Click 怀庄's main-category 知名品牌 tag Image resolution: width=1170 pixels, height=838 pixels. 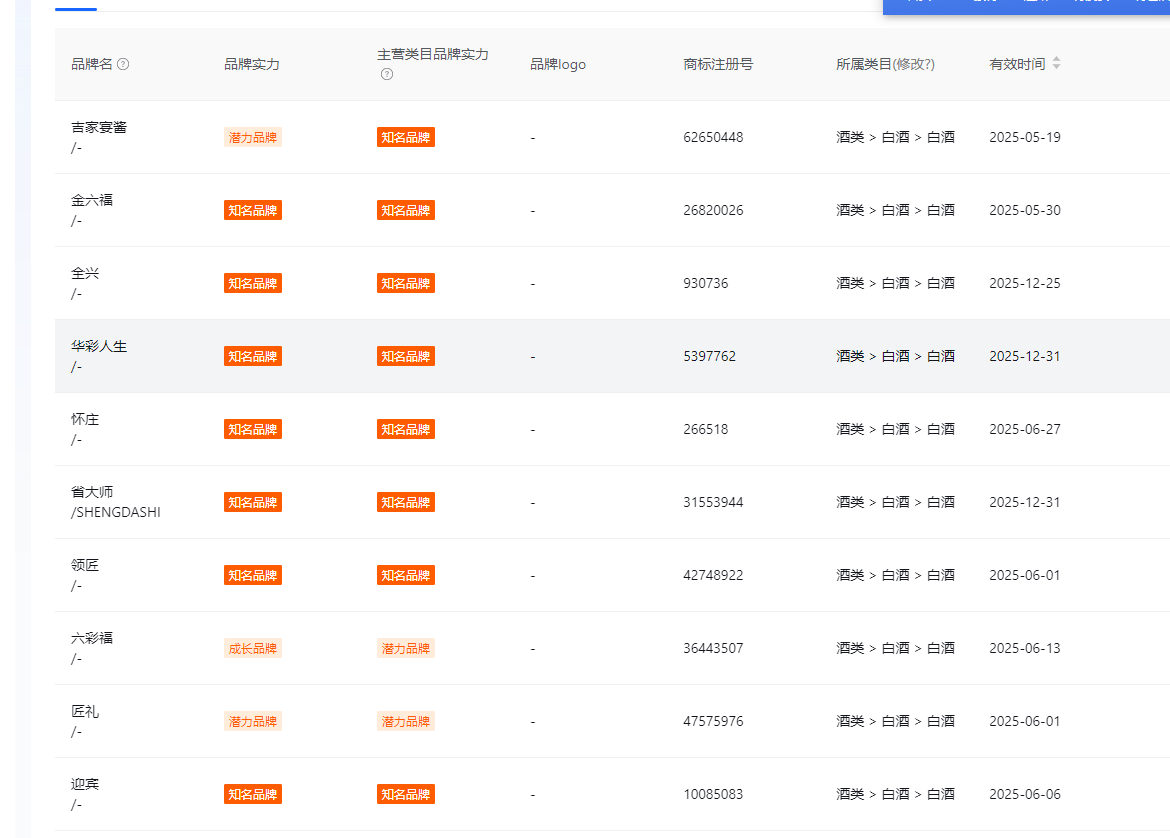click(x=406, y=429)
